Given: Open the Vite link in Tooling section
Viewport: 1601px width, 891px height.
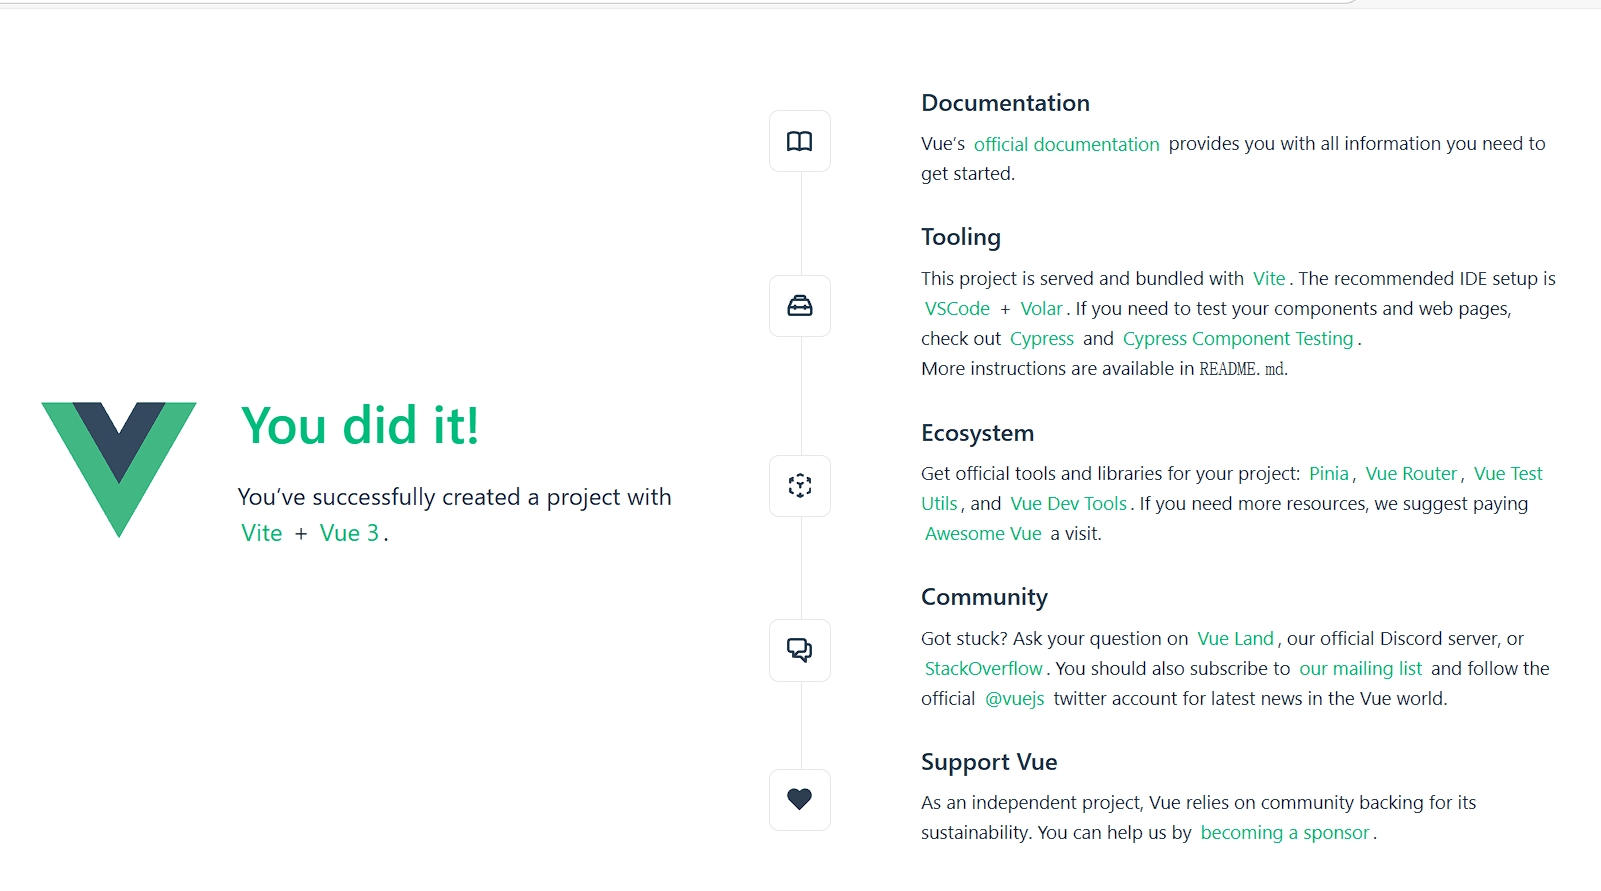Looking at the screenshot, I should pos(1269,279).
